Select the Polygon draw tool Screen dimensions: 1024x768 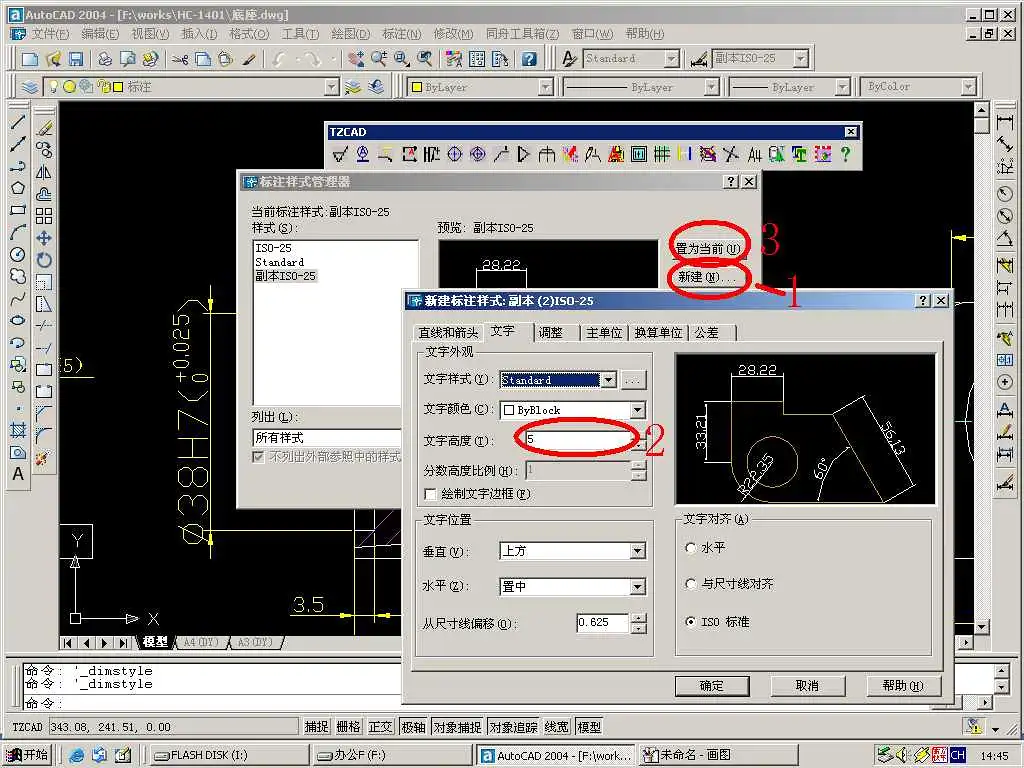pyautogui.click(x=18, y=188)
